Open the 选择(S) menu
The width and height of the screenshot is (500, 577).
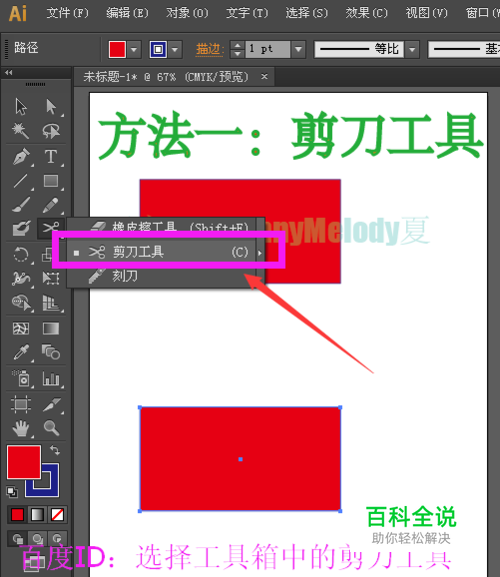pos(307,13)
